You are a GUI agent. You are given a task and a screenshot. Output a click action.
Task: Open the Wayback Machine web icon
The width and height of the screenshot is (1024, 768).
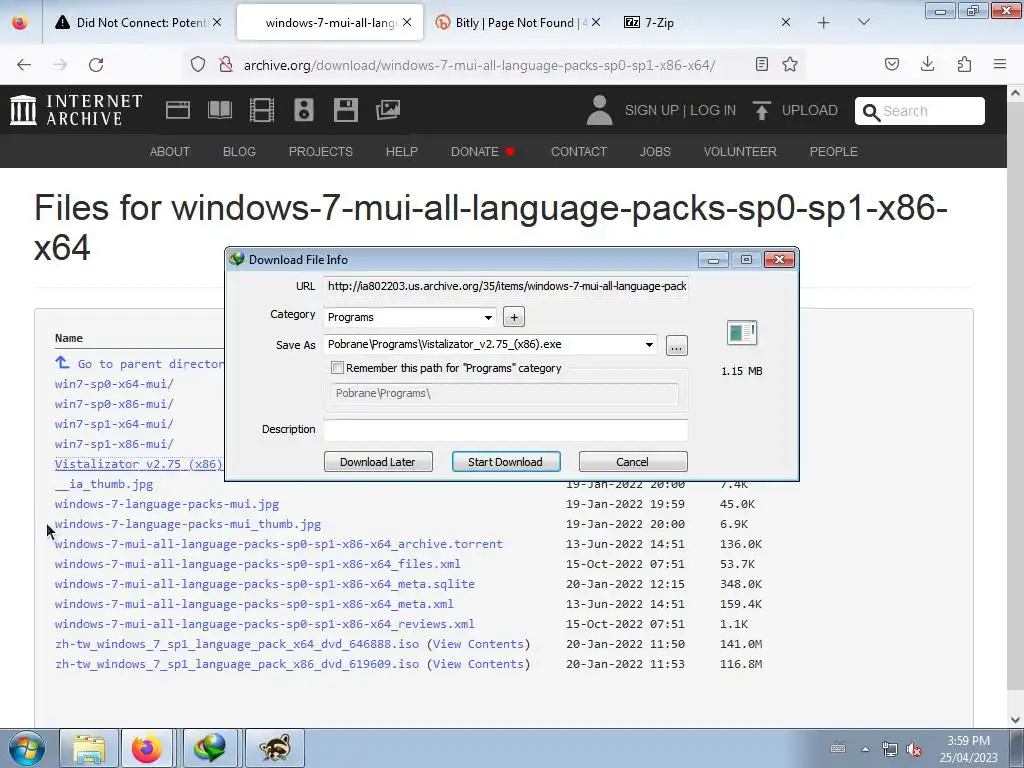(178, 110)
